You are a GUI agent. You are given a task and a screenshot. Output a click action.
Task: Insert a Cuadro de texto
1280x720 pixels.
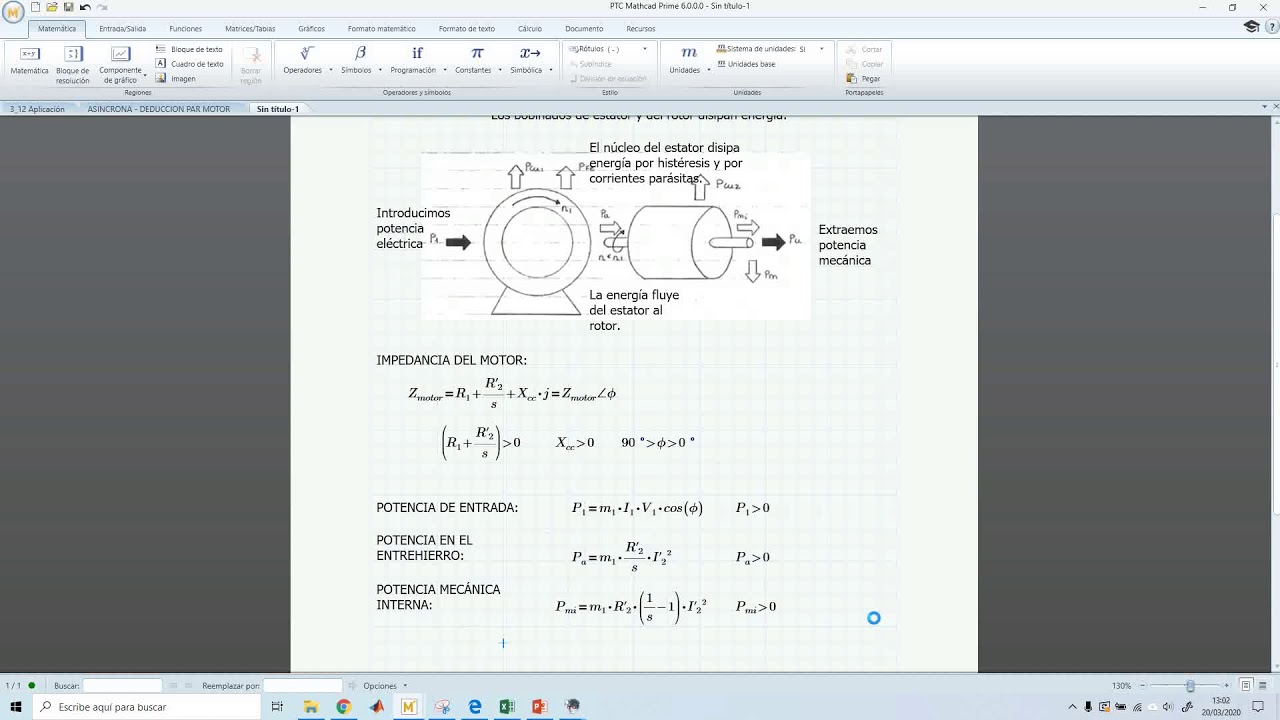coord(190,64)
